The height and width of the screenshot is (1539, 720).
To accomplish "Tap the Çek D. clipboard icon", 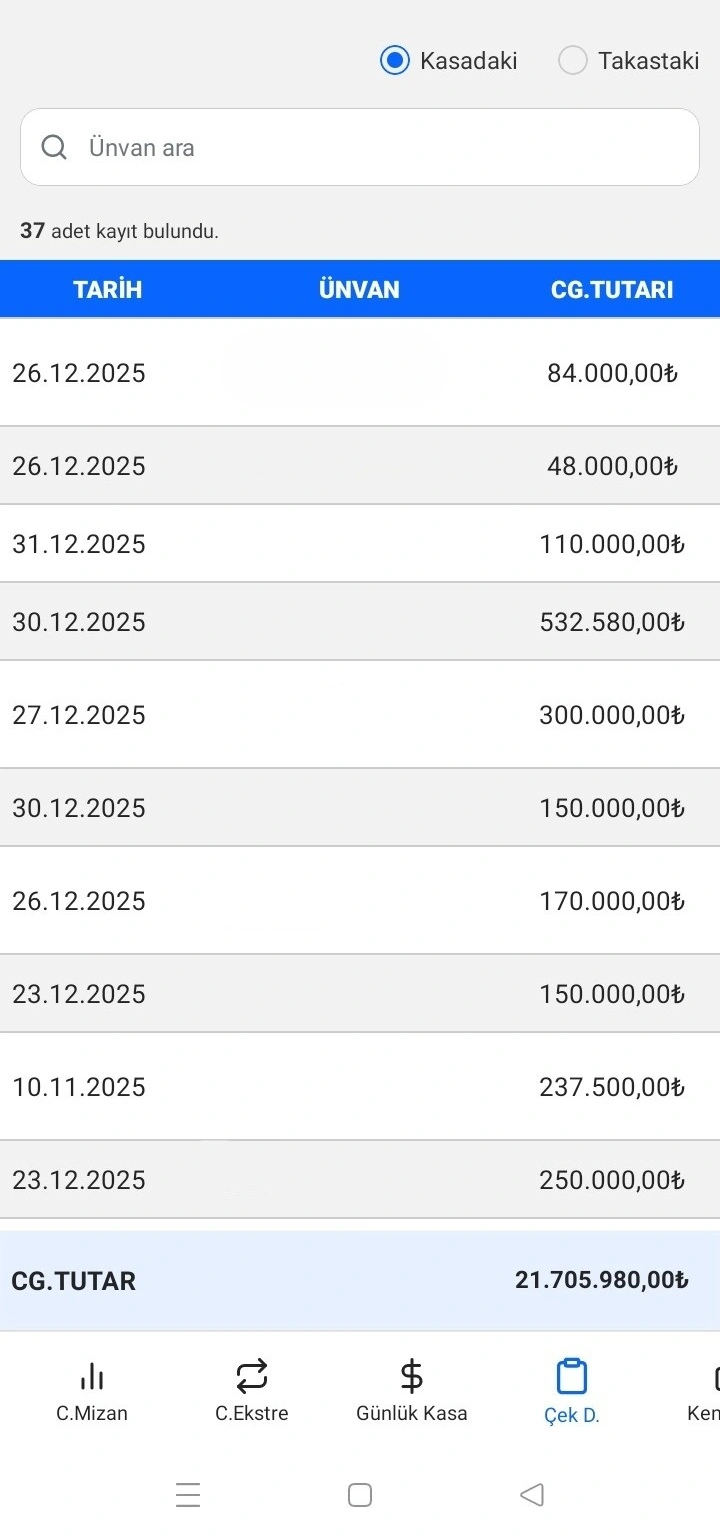I will 571,1377.
